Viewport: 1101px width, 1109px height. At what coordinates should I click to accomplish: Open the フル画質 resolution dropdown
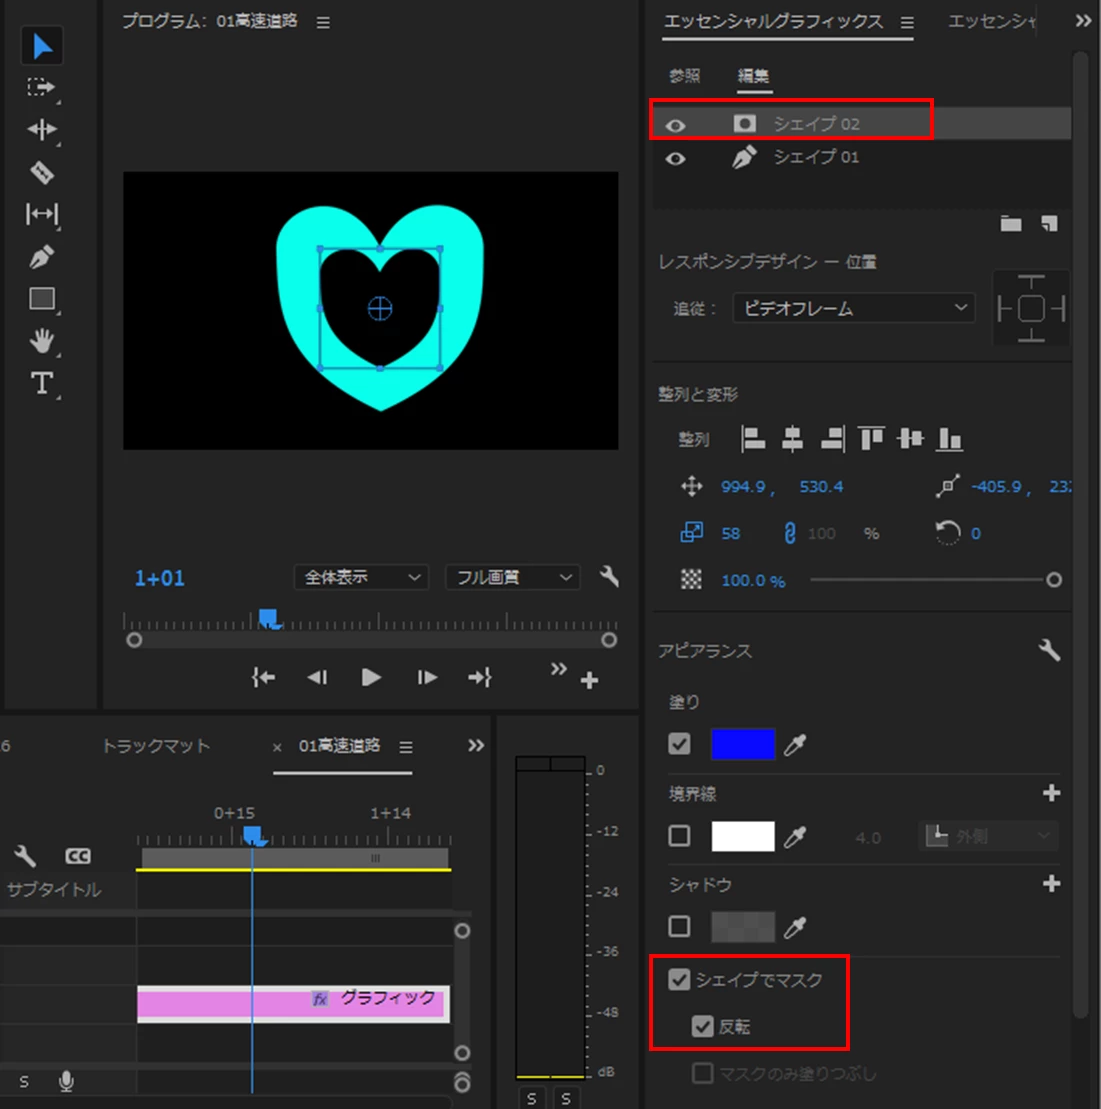[x=513, y=577]
